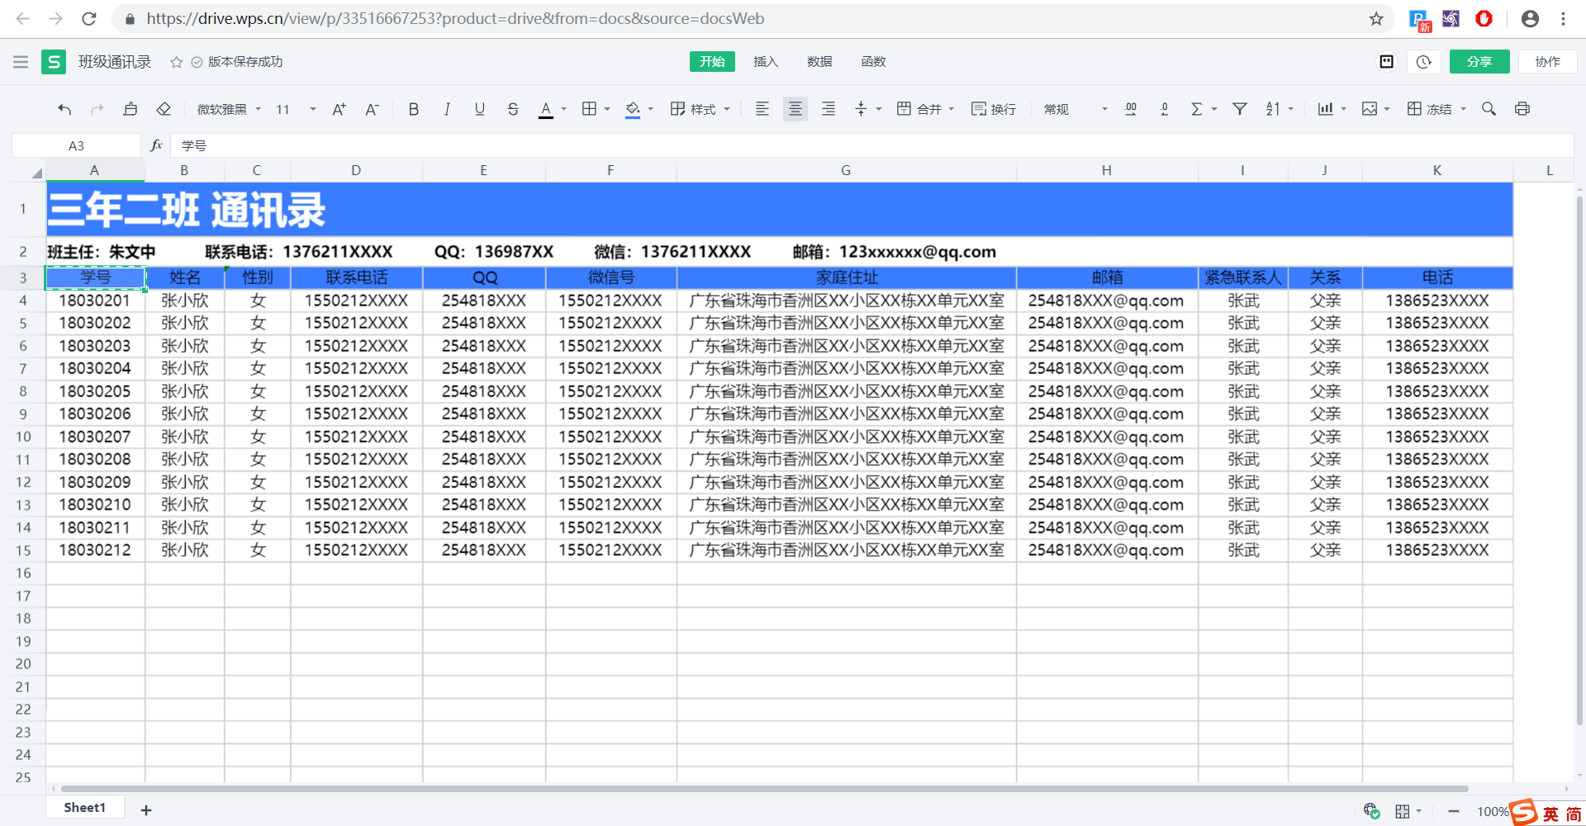Click the fill color bucket swatch

(x=632, y=109)
